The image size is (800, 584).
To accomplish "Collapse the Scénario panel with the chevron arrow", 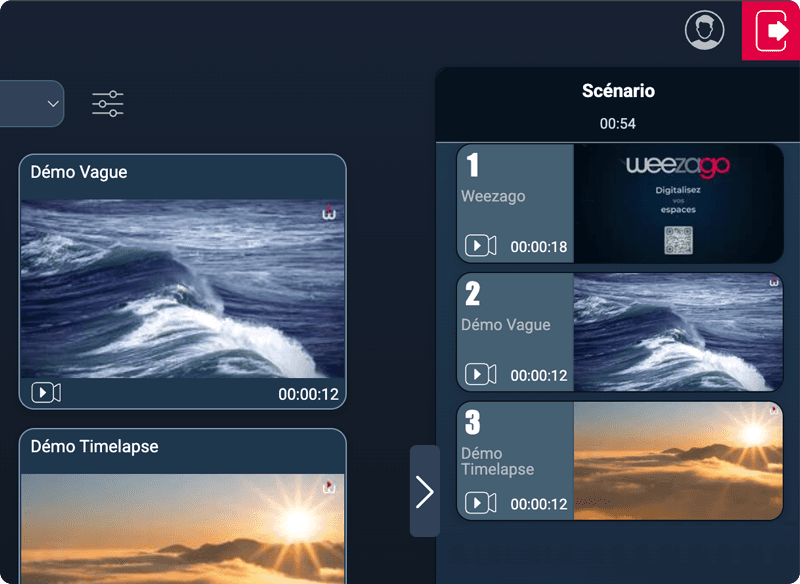I will coord(424,491).
